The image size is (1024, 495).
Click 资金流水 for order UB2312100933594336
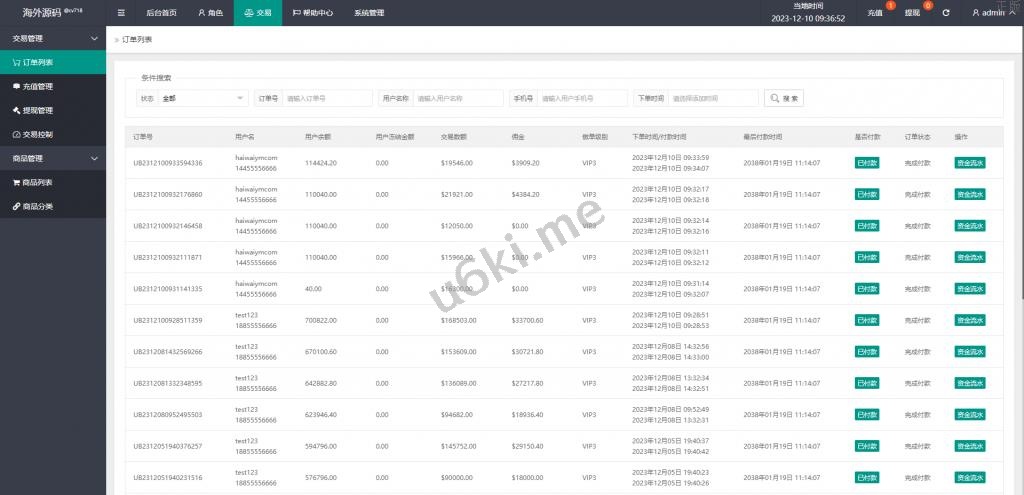tap(969, 162)
